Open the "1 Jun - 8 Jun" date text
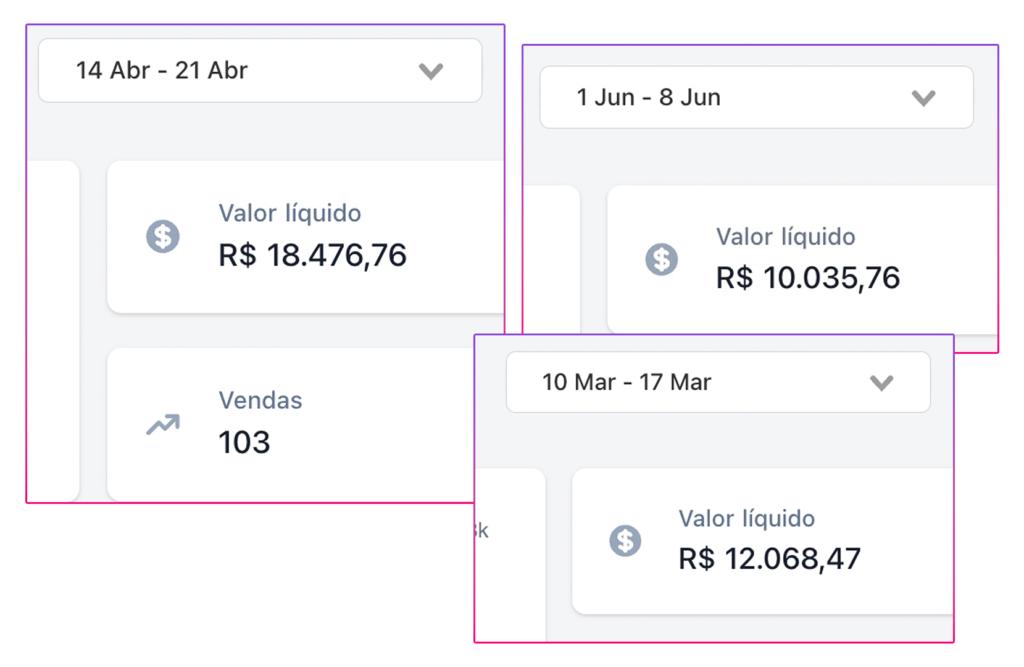This screenshot has height=667, width=1024. (x=648, y=98)
